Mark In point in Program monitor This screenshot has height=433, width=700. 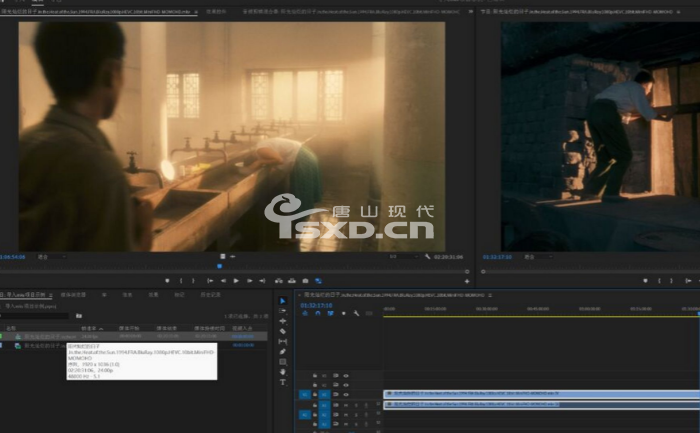click(x=659, y=281)
